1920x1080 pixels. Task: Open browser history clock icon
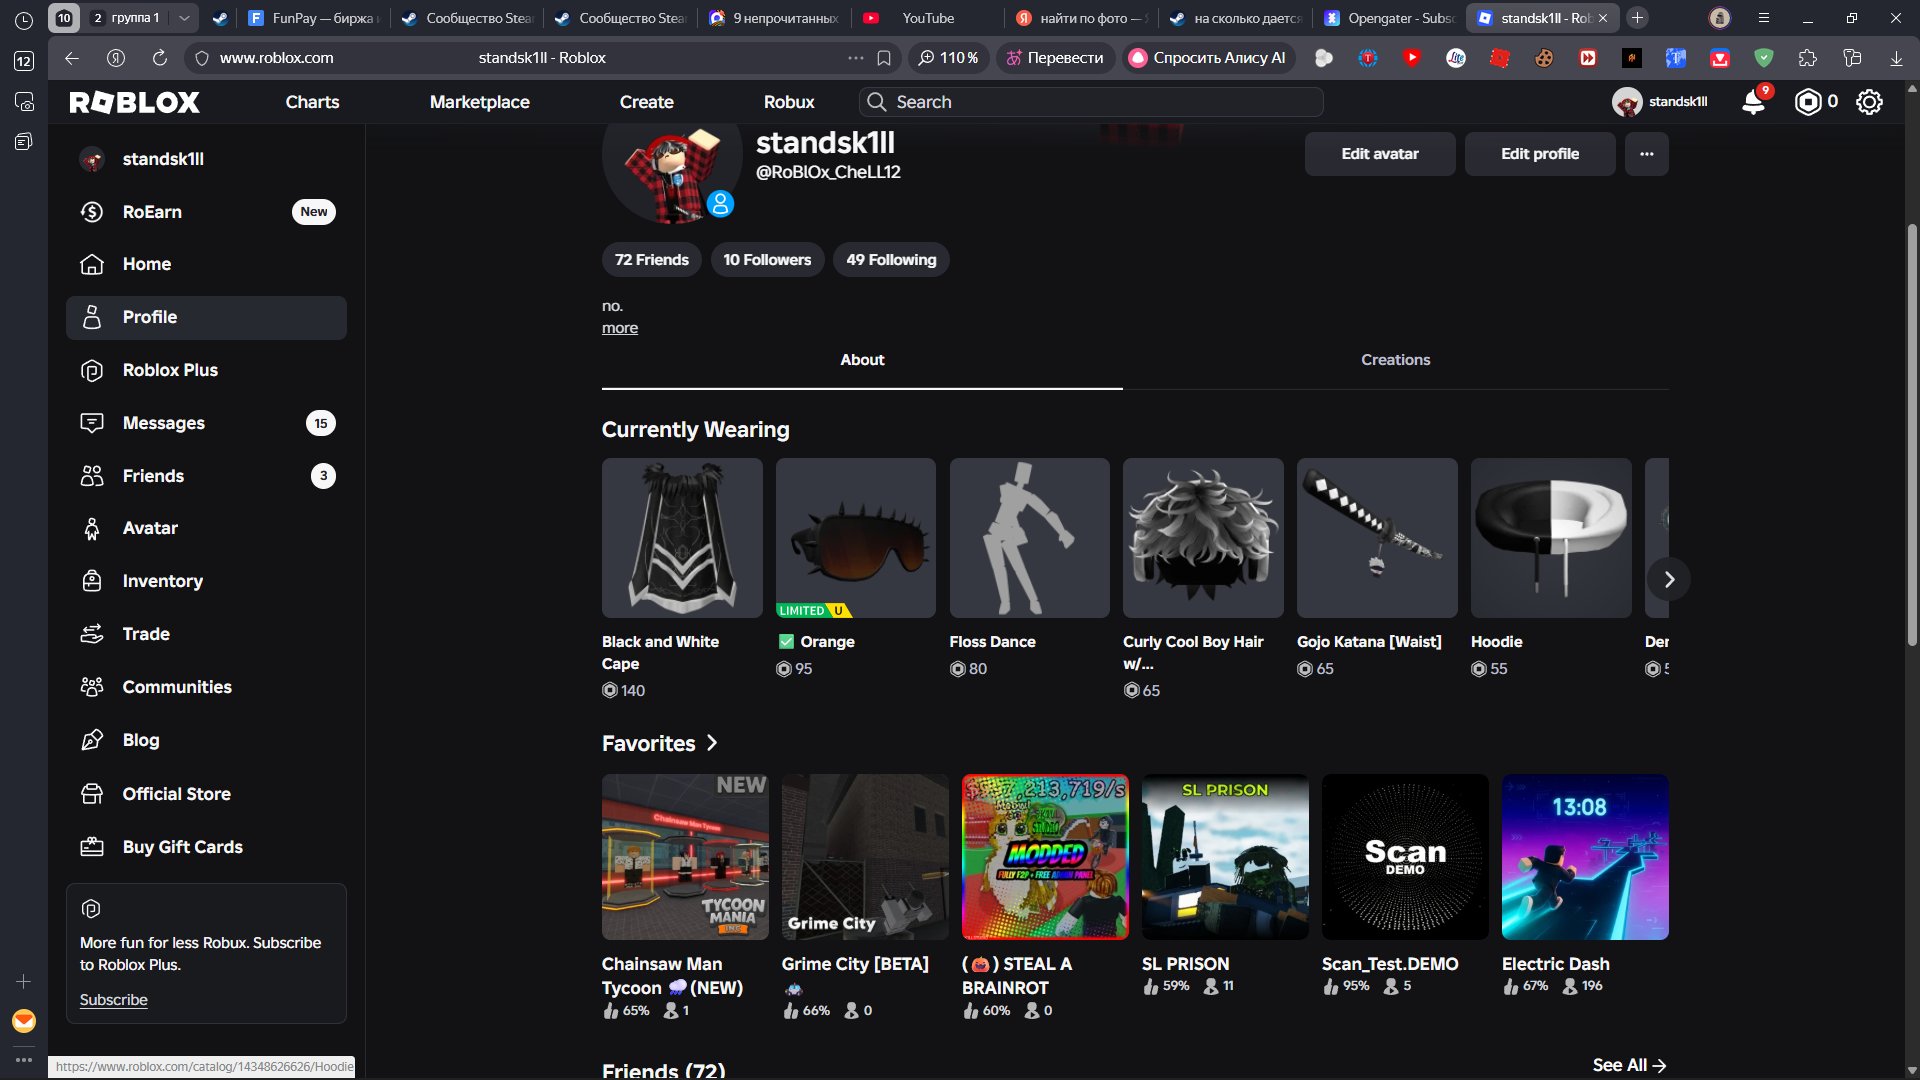click(24, 19)
